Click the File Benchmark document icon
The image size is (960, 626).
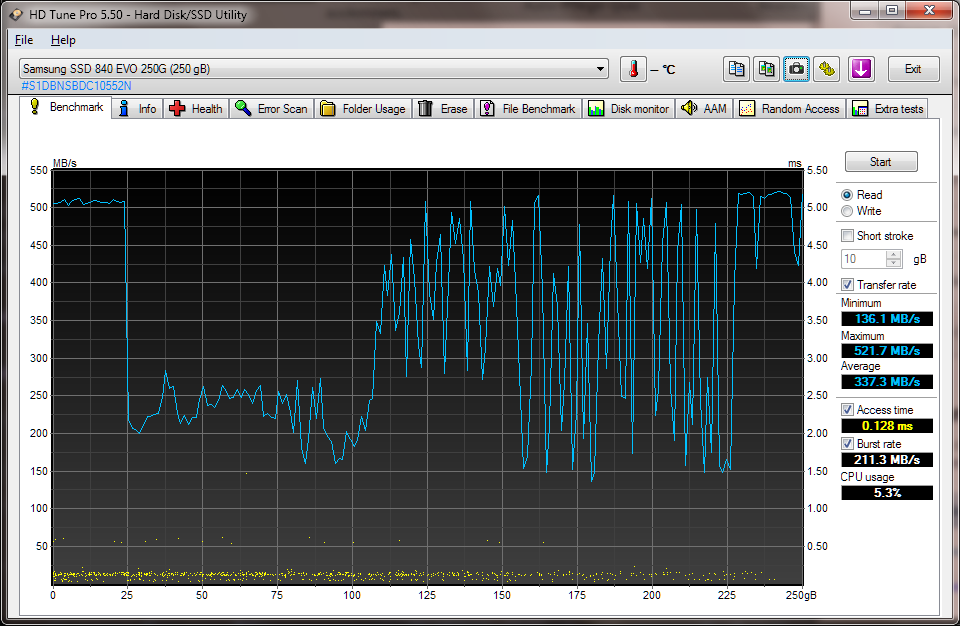(487, 108)
